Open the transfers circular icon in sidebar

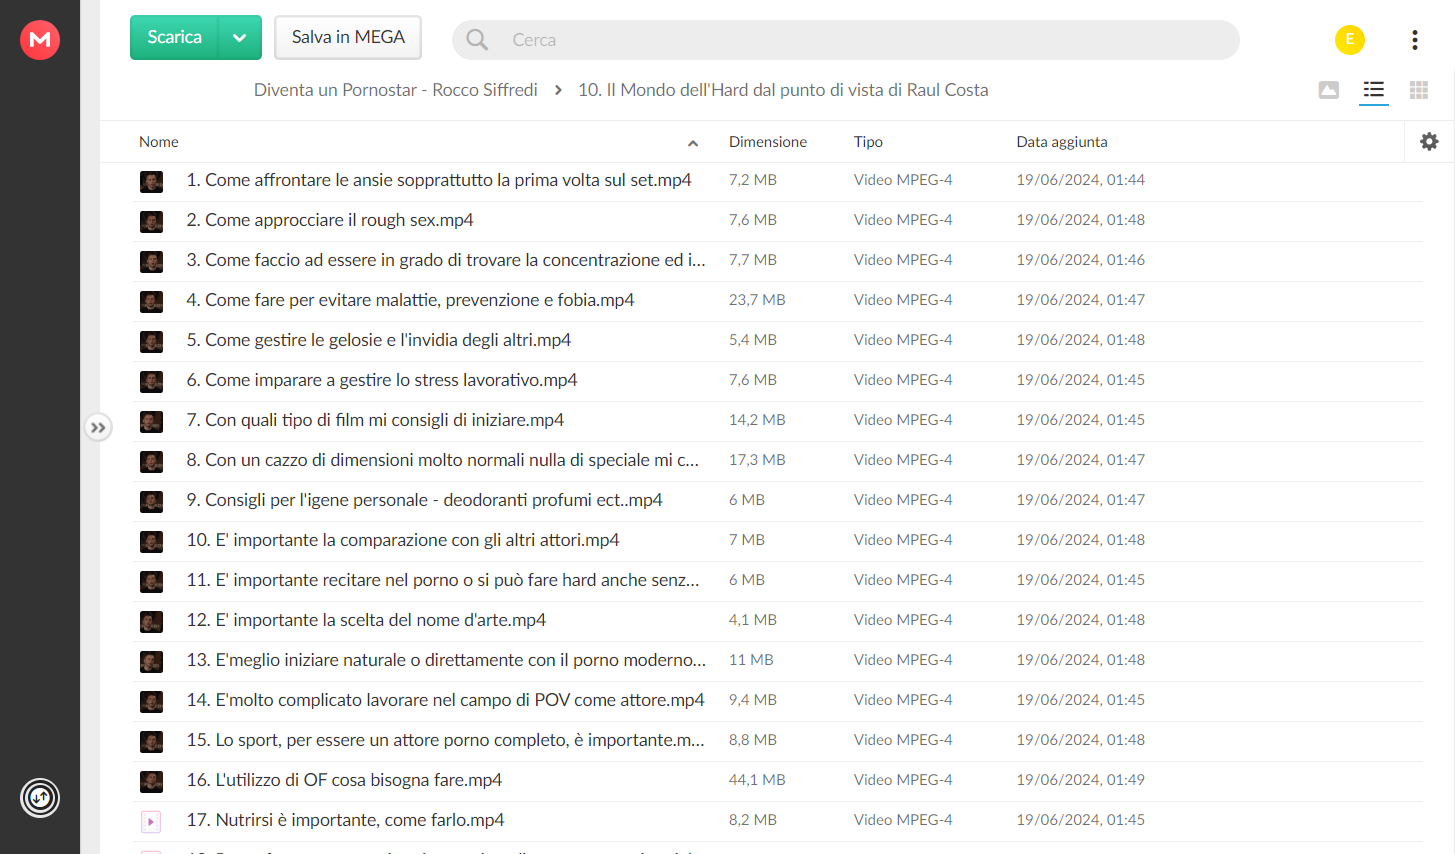pyautogui.click(x=40, y=798)
